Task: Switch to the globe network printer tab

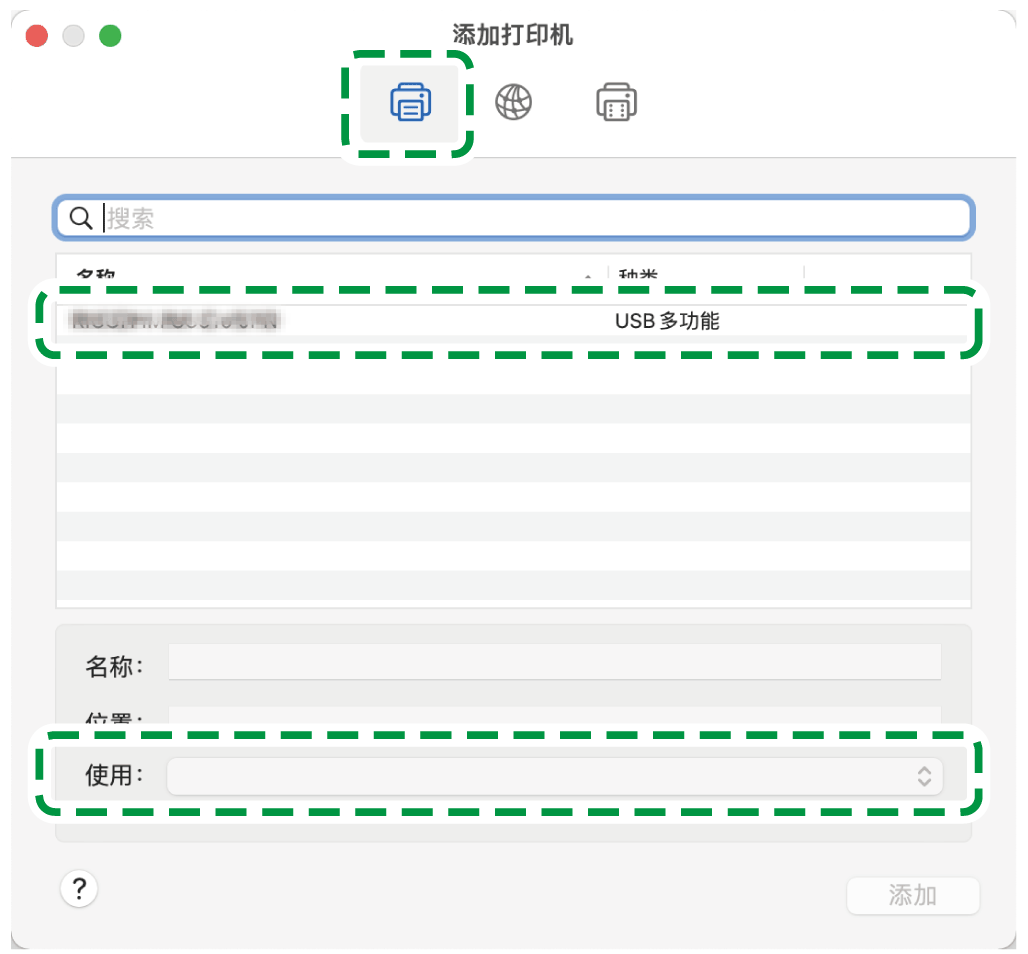Action: tap(514, 101)
